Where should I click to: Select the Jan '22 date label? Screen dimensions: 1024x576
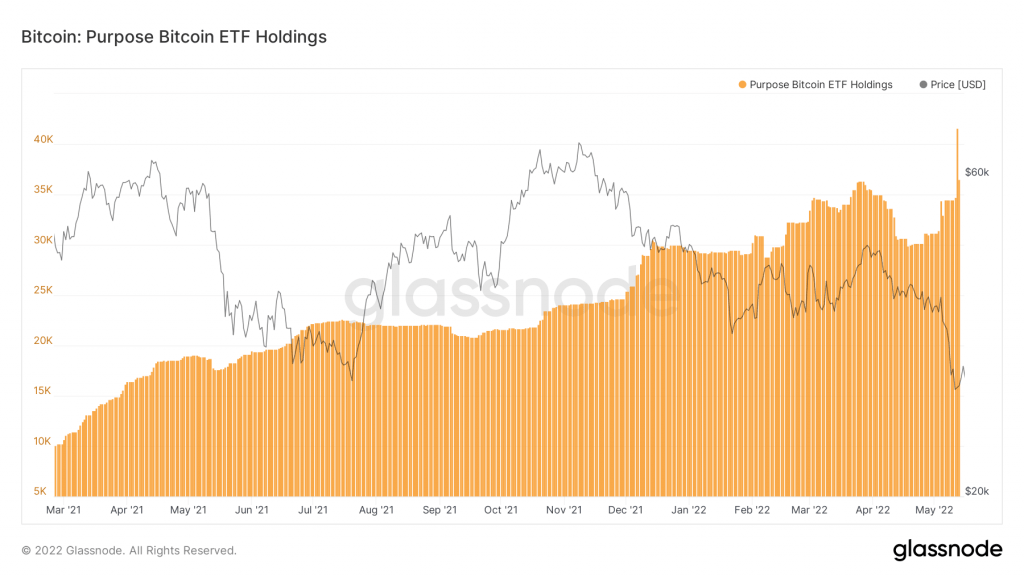point(687,510)
